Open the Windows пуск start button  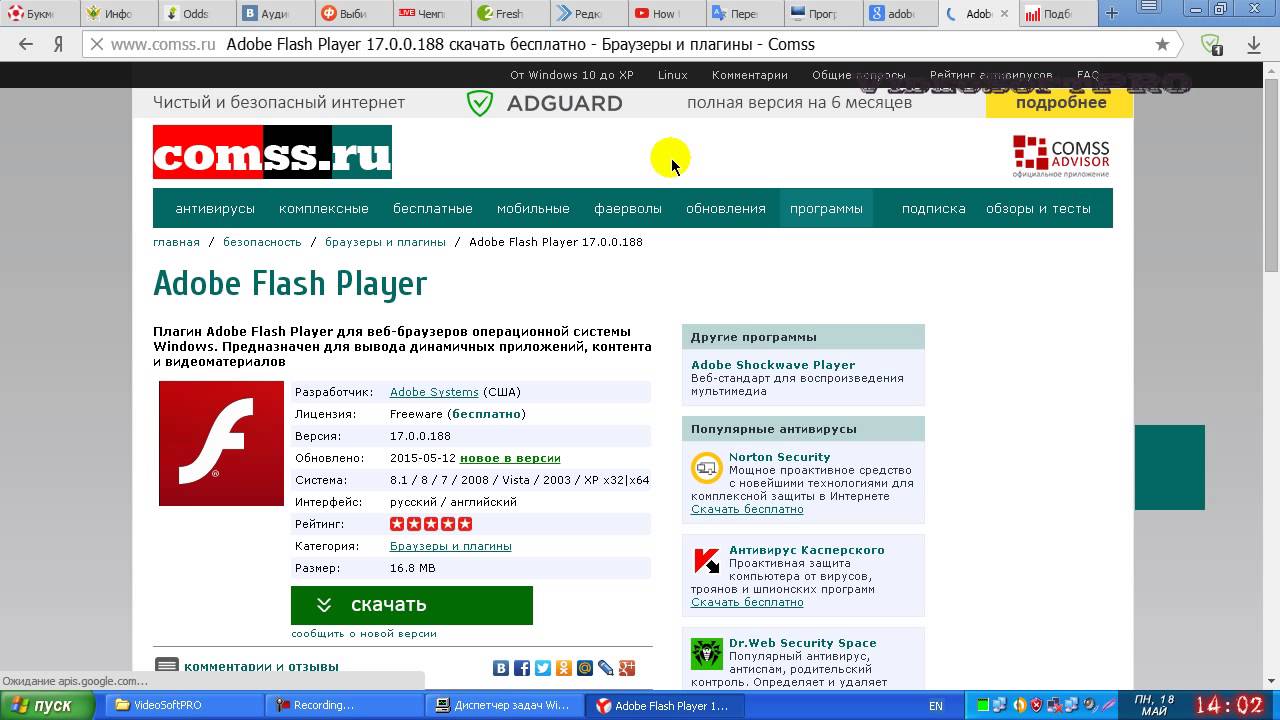tap(48, 705)
